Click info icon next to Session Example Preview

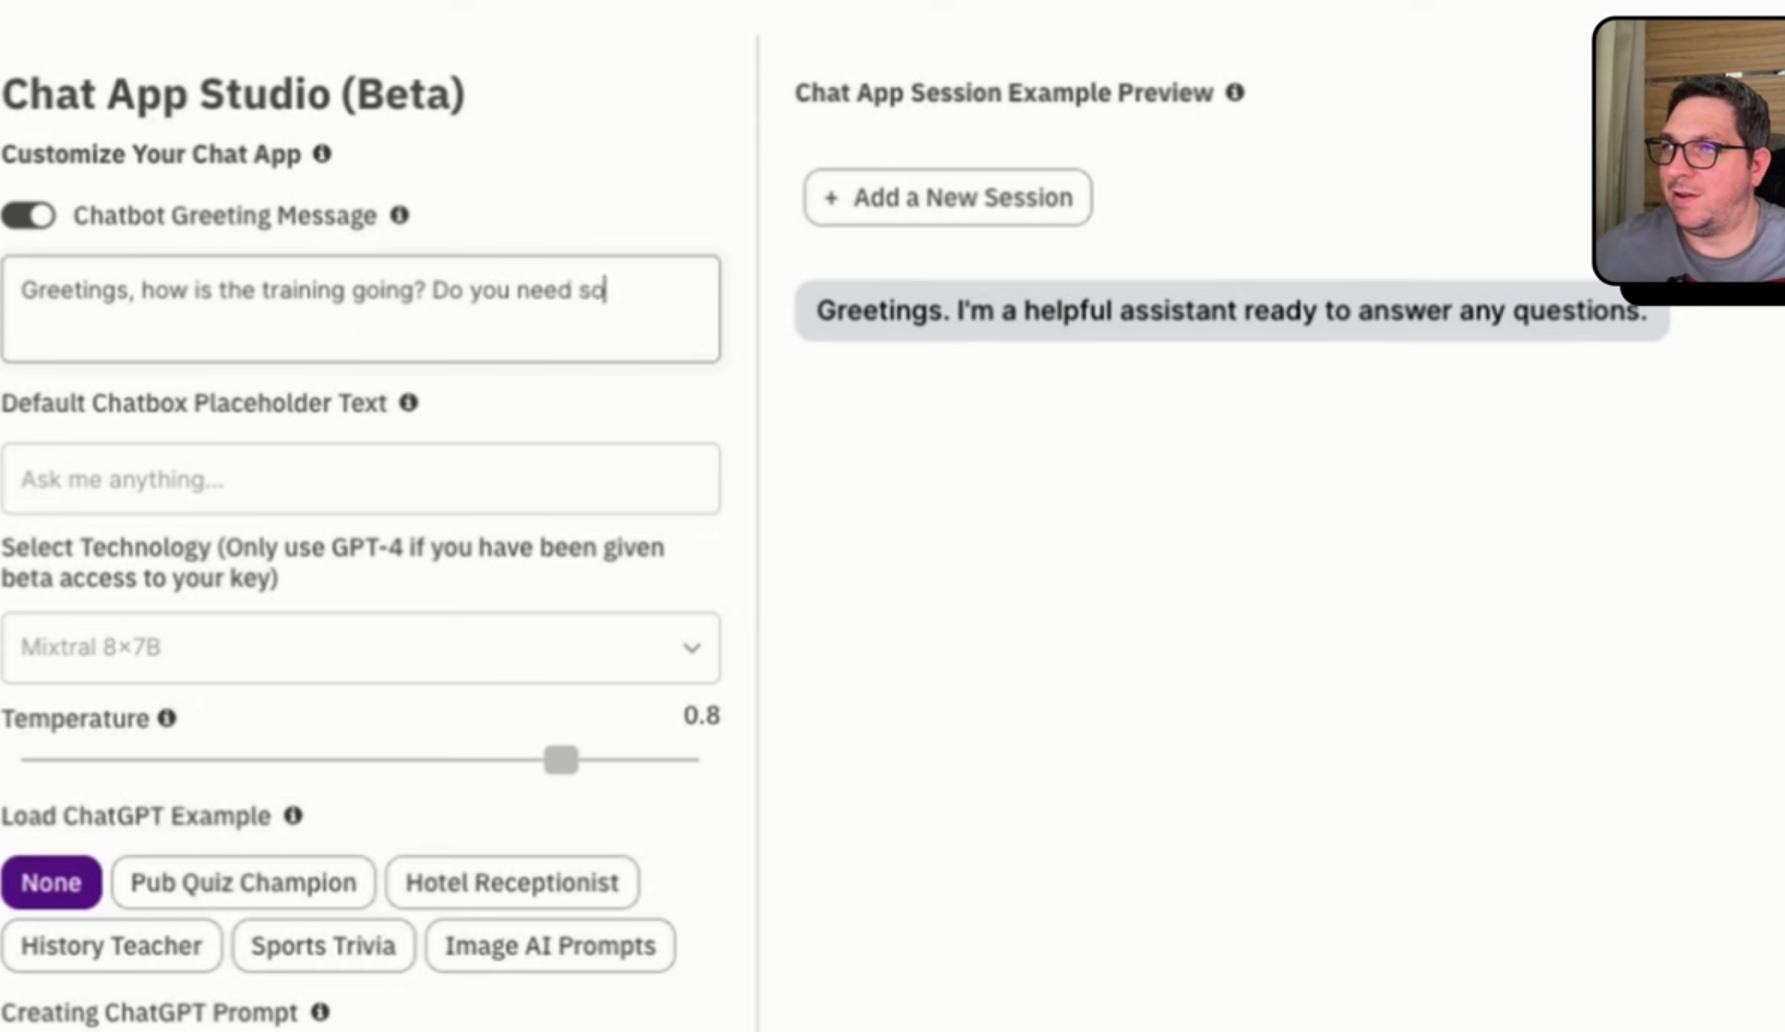(1235, 92)
